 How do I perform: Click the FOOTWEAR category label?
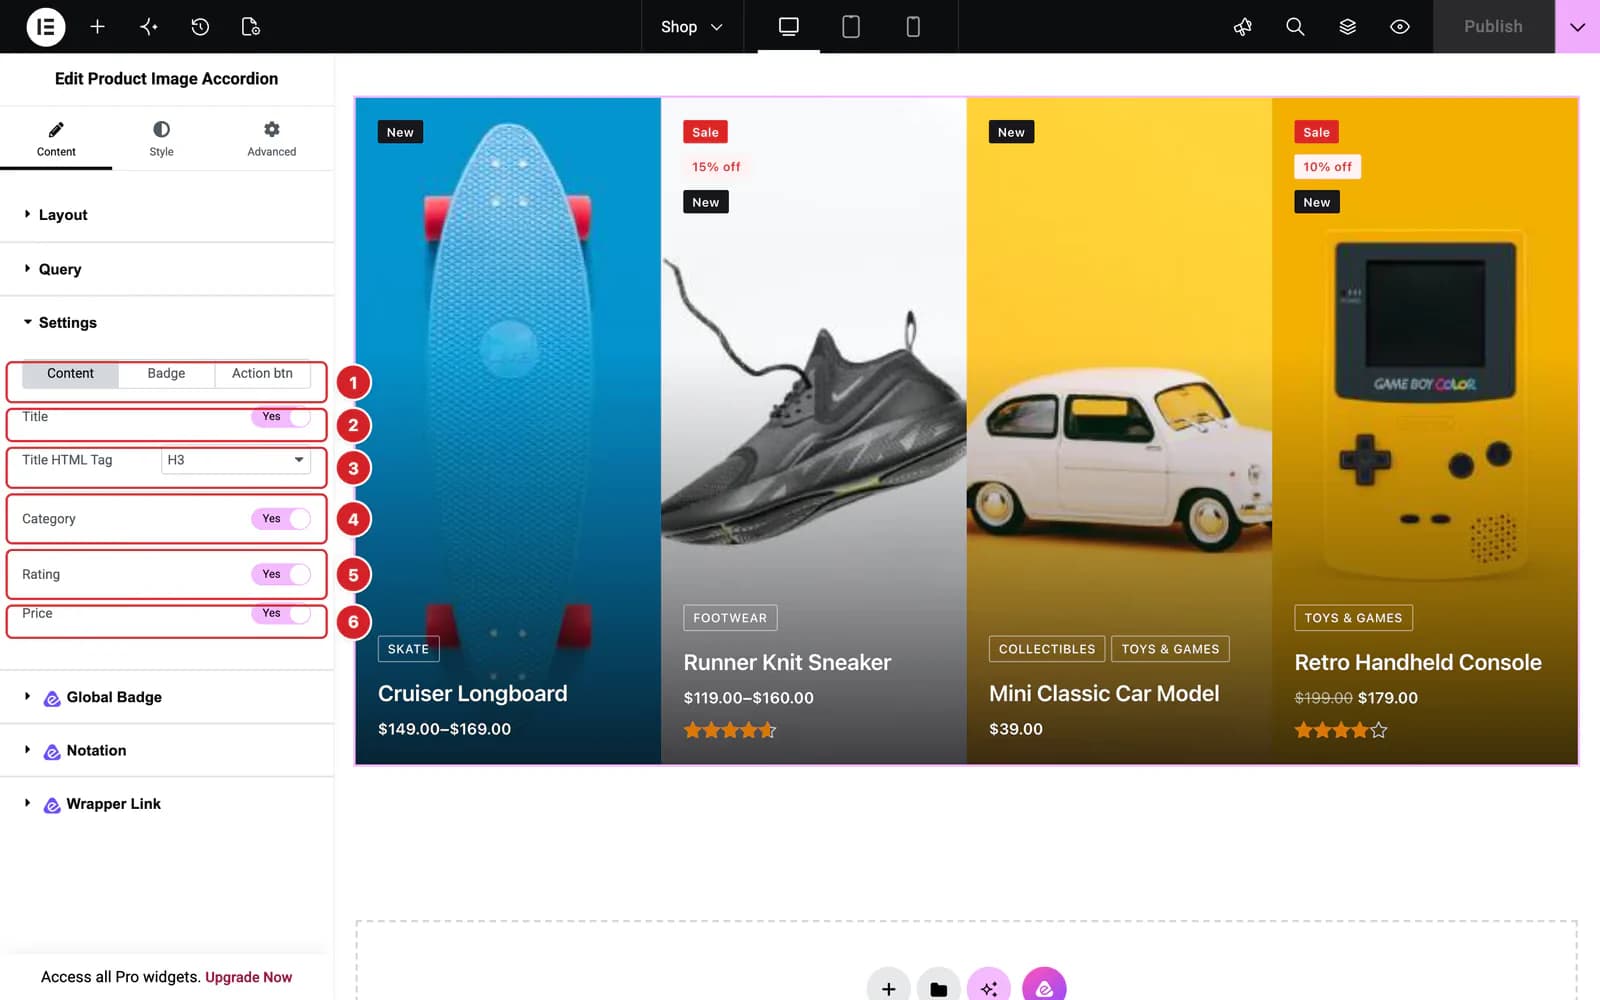click(x=730, y=618)
